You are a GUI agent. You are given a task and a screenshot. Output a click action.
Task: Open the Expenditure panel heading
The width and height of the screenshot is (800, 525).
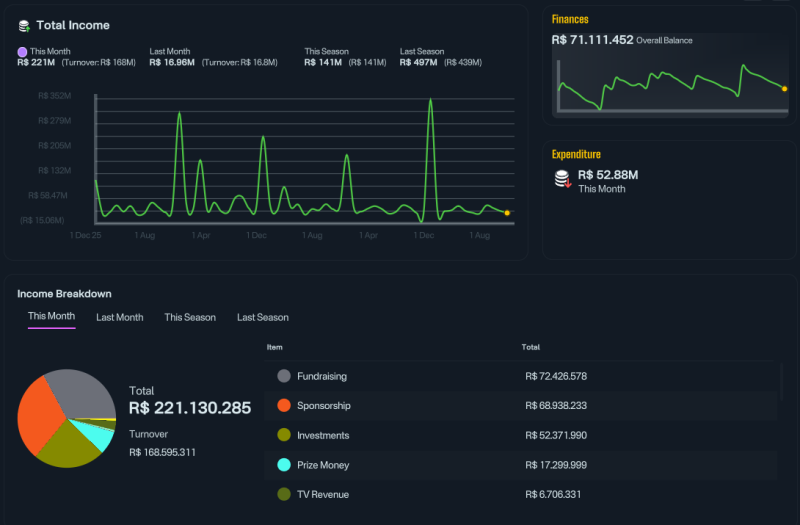(576, 154)
